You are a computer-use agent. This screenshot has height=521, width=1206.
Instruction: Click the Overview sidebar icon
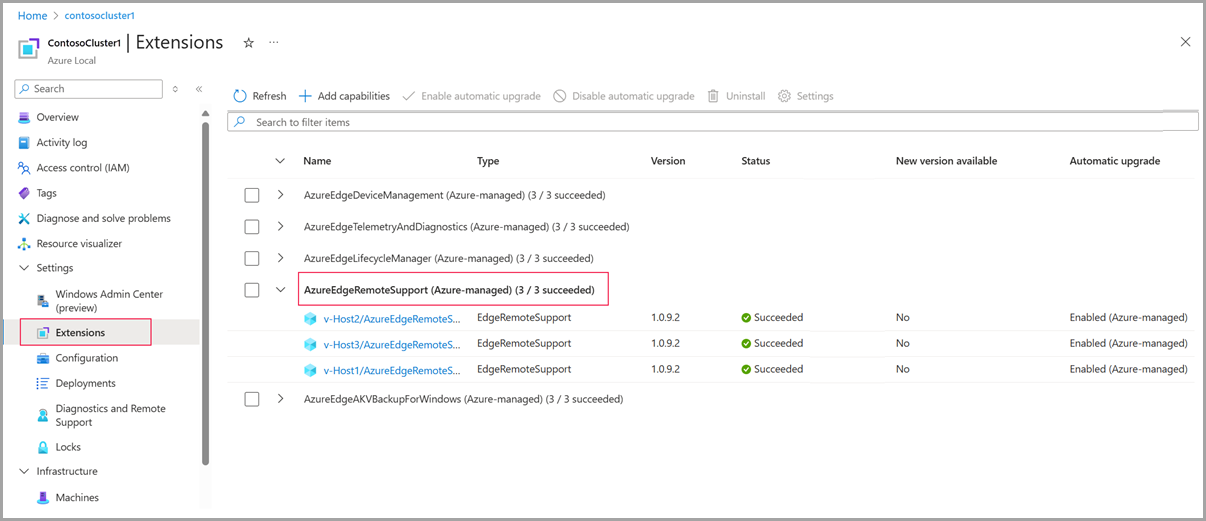(24, 117)
